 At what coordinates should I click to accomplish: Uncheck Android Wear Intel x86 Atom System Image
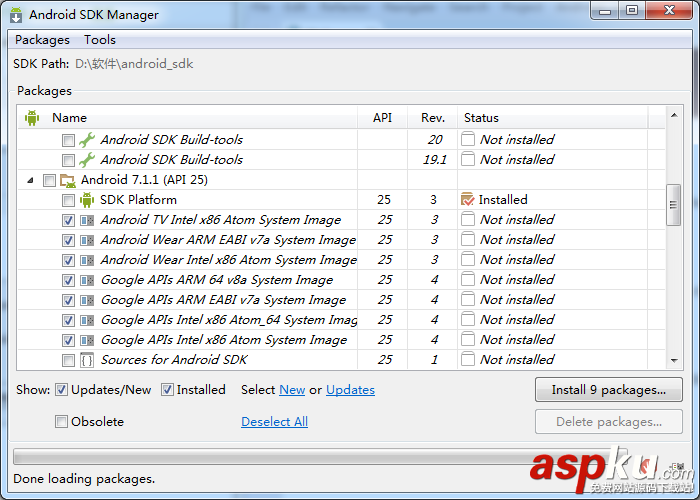tap(68, 260)
